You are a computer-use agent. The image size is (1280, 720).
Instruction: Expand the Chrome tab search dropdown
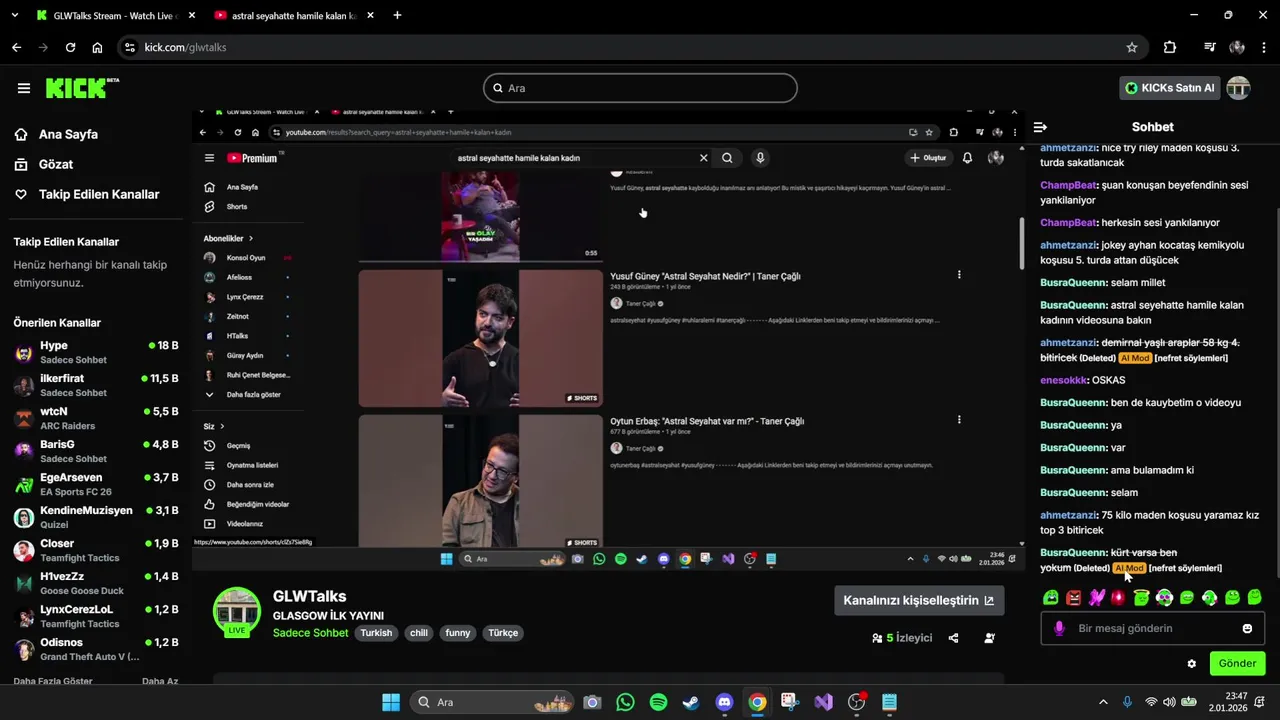point(16,15)
